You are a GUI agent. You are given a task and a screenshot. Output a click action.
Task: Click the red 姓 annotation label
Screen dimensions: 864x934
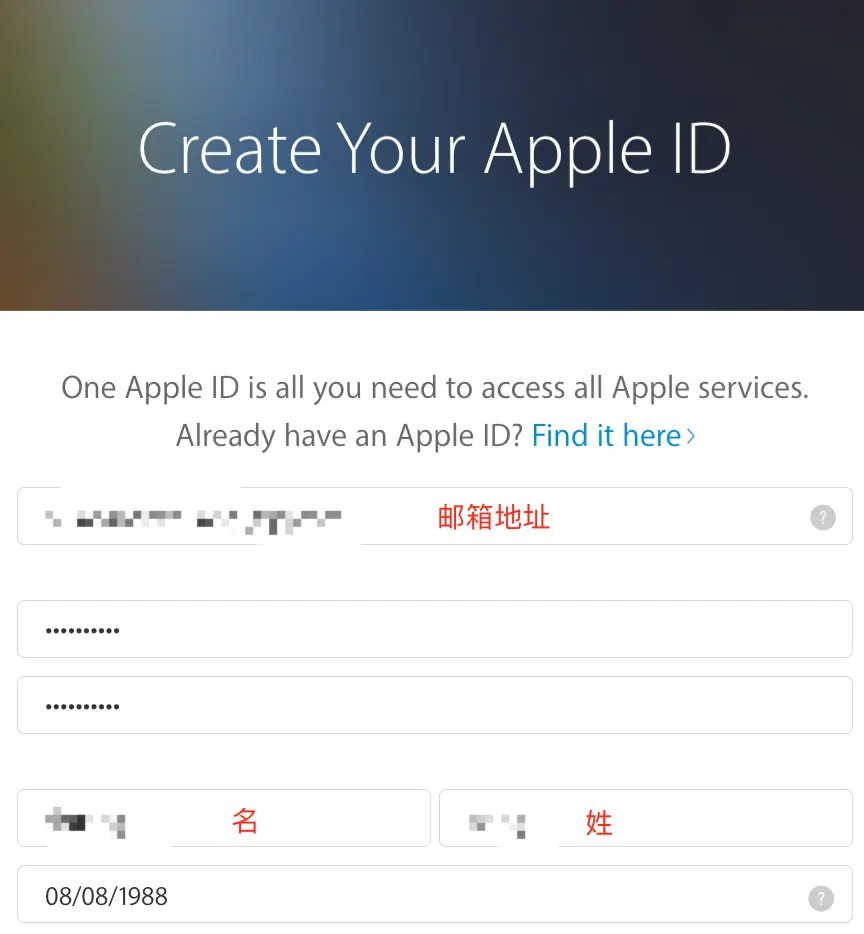point(599,823)
